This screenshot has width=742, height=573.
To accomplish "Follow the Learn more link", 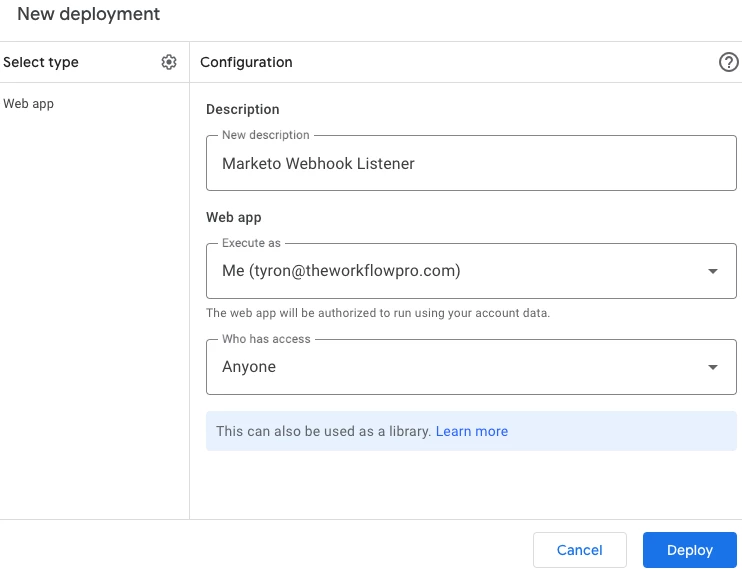I will coord(472,431).
